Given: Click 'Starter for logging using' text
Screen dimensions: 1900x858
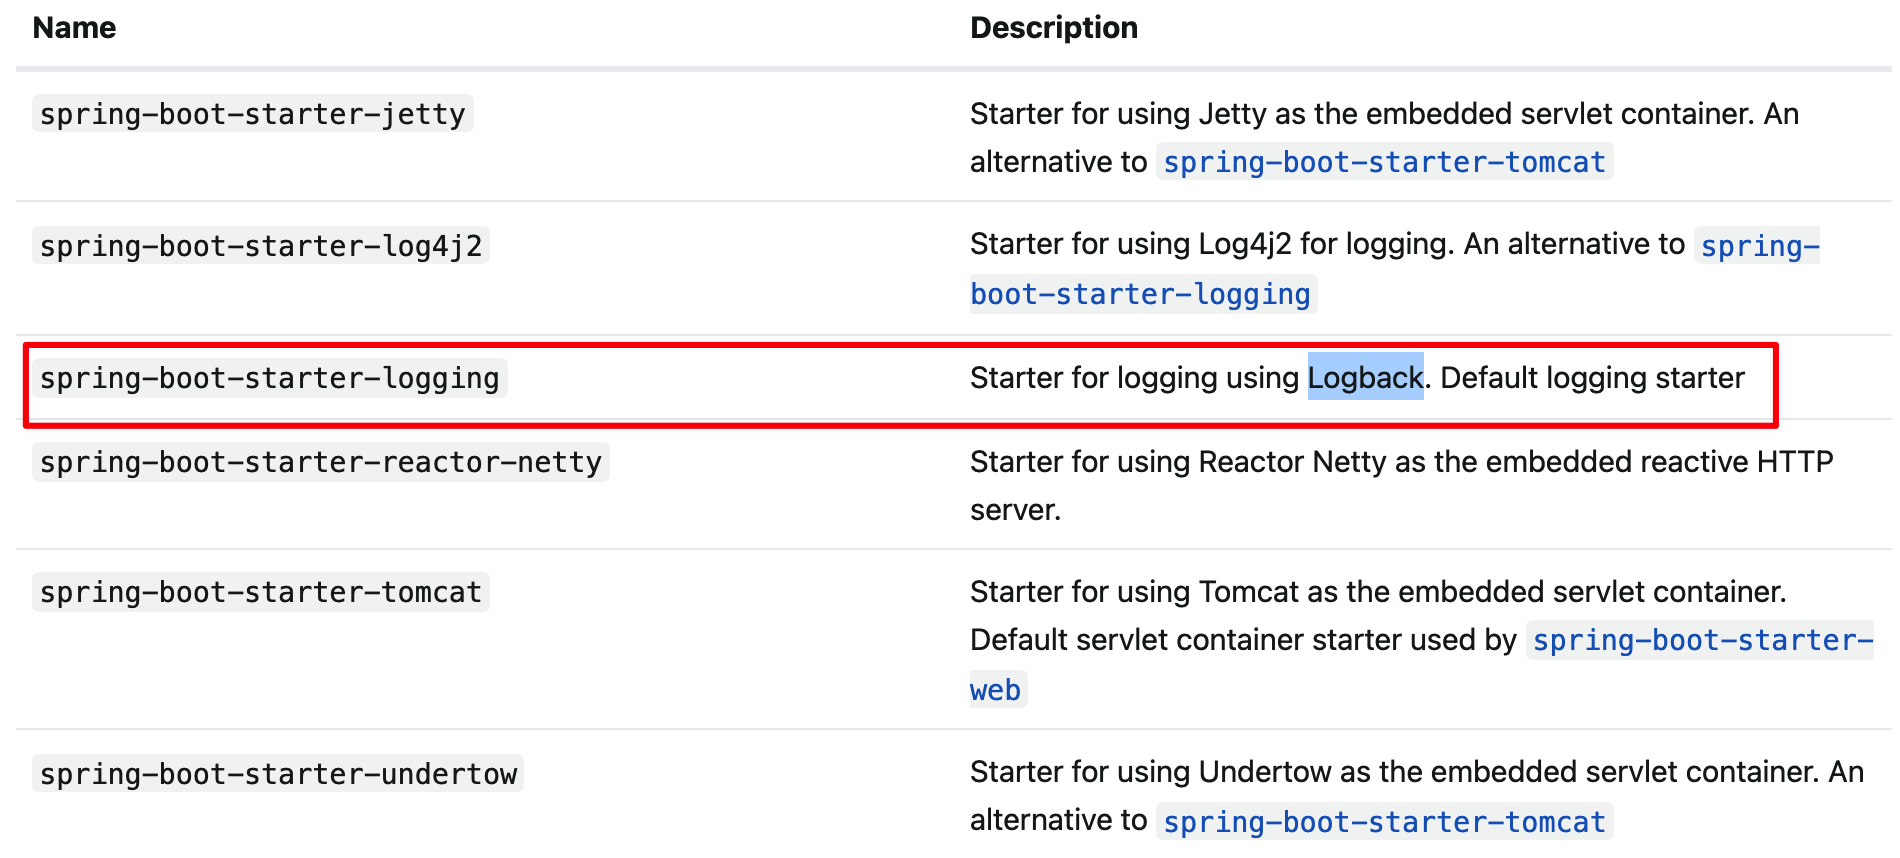Looking at the screenshot, I should point(1134,378).
